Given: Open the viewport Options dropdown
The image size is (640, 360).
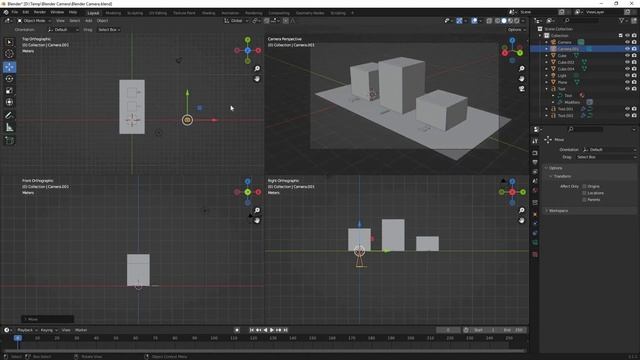Looking at the screenshot, I should (x=516, y=30).
